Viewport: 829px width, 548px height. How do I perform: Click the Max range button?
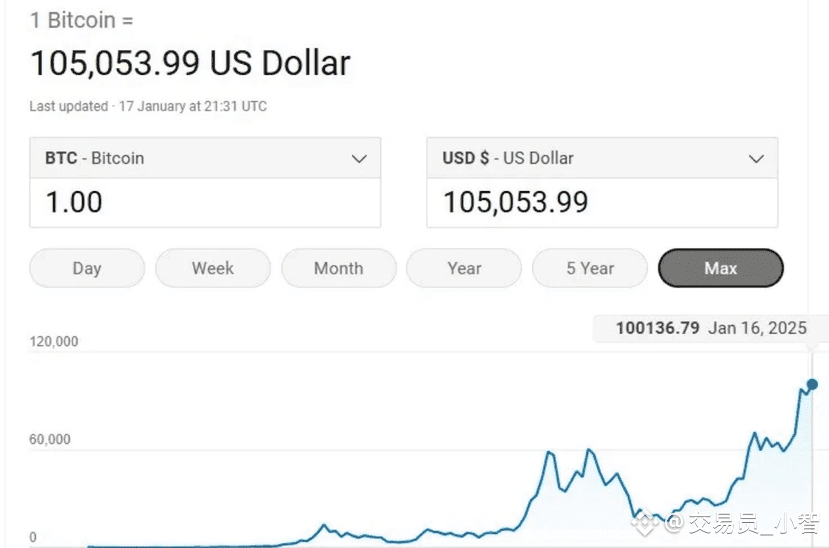click(720, 268)
